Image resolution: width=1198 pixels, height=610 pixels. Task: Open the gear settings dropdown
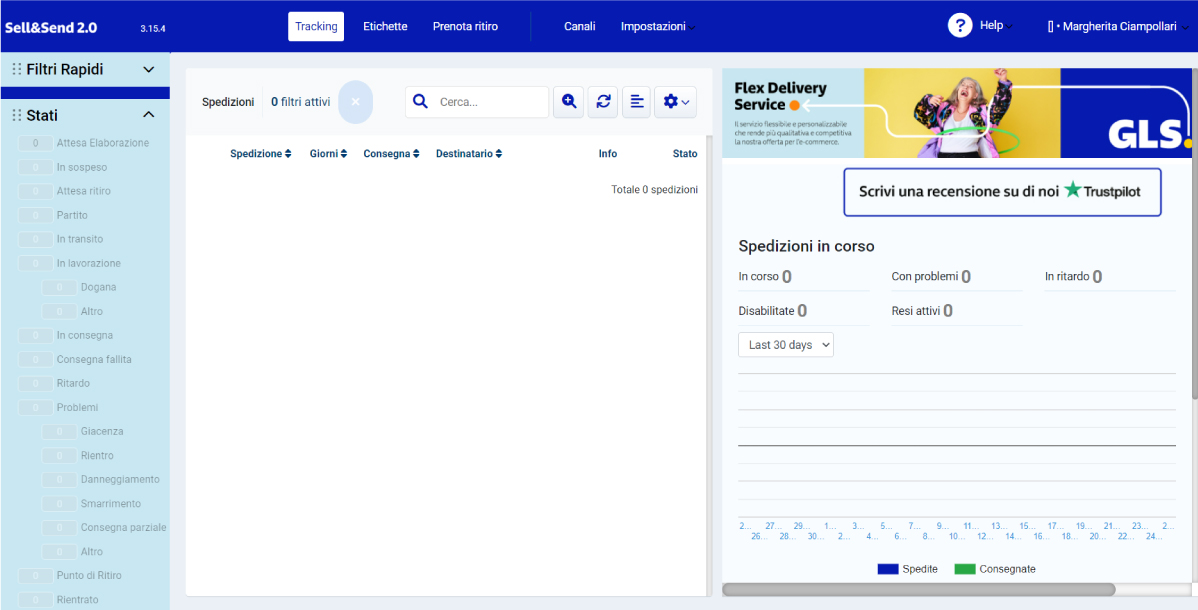(x=676, y=101)
